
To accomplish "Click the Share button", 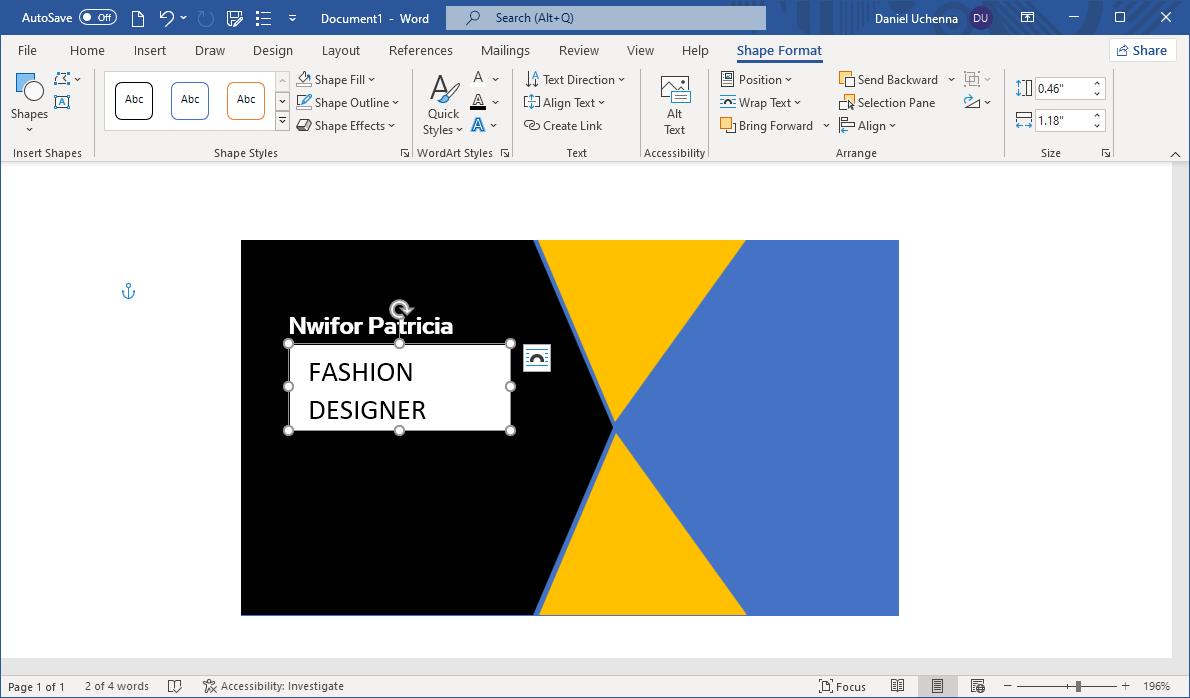I will [1141, 51].
